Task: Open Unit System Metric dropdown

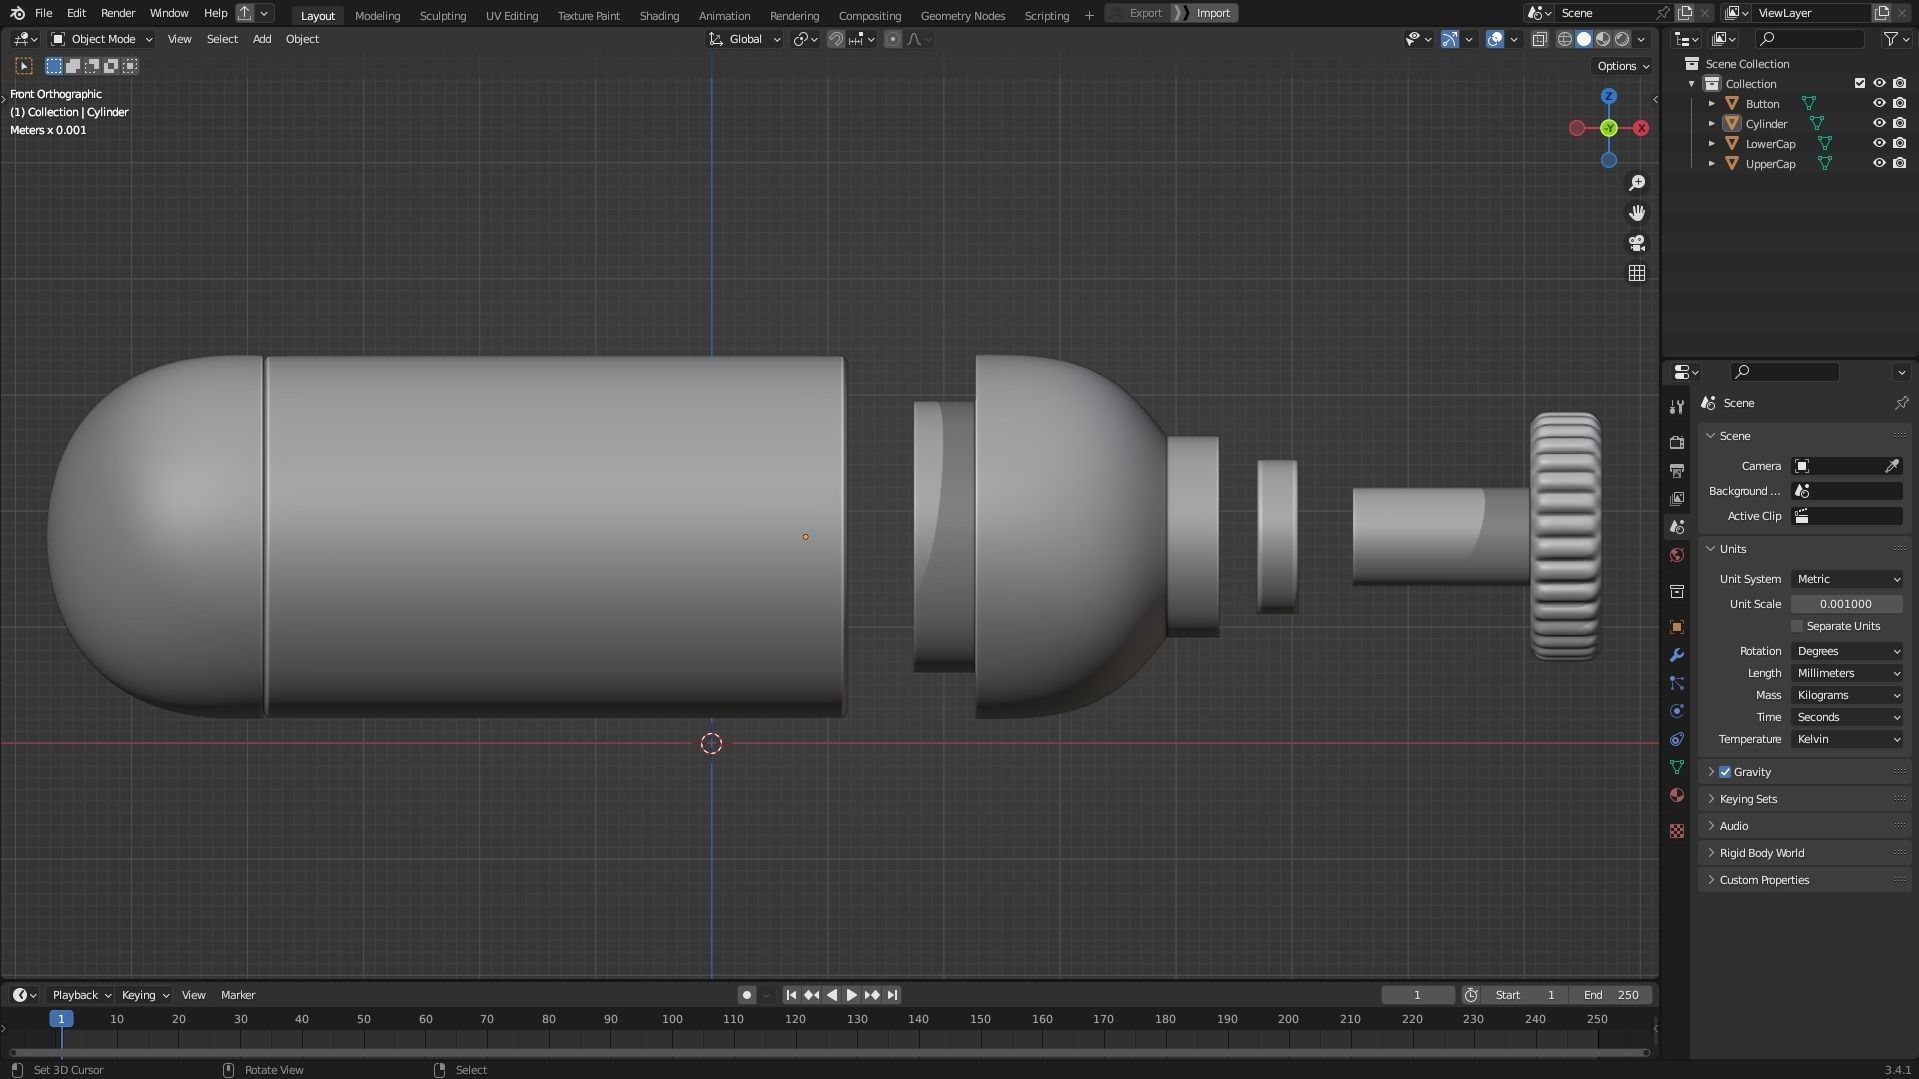Action: pos(1847,579)
